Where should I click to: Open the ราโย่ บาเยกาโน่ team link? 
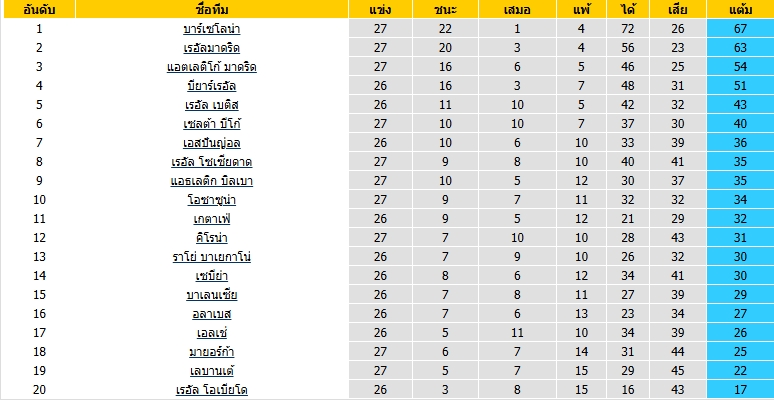[x=211, y=257]
